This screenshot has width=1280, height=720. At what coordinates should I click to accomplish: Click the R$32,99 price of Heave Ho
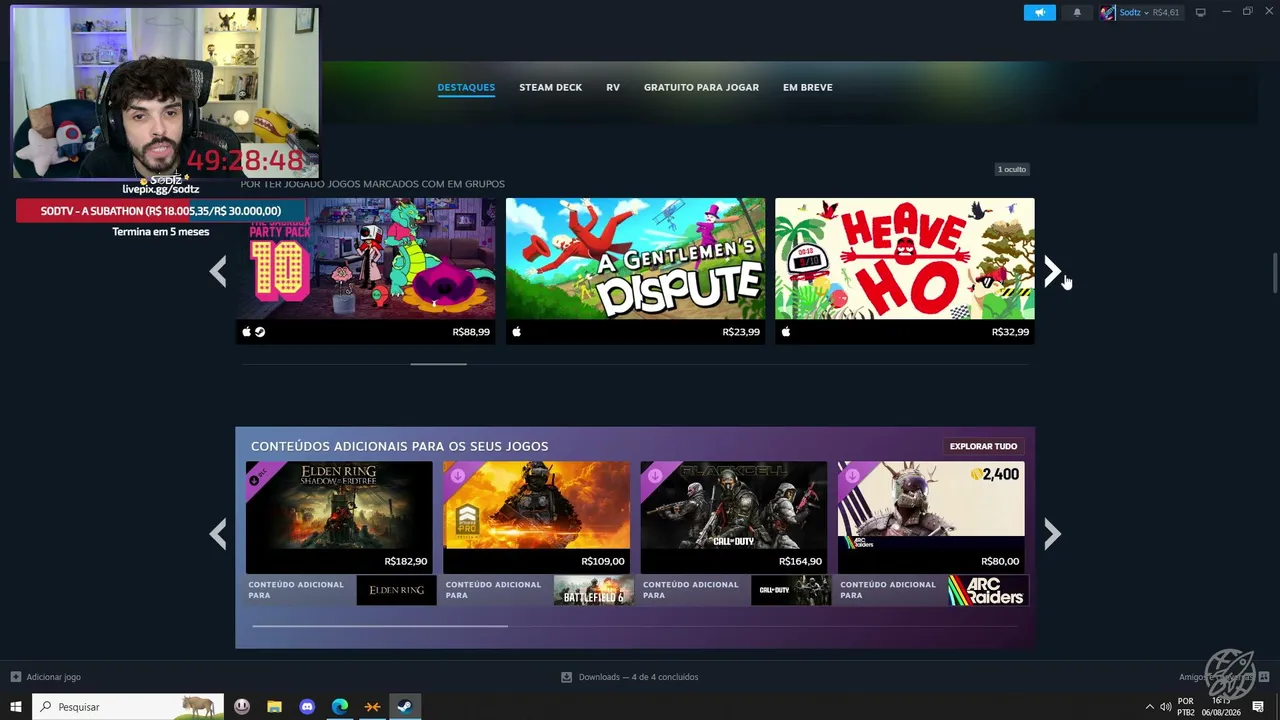1010,332
